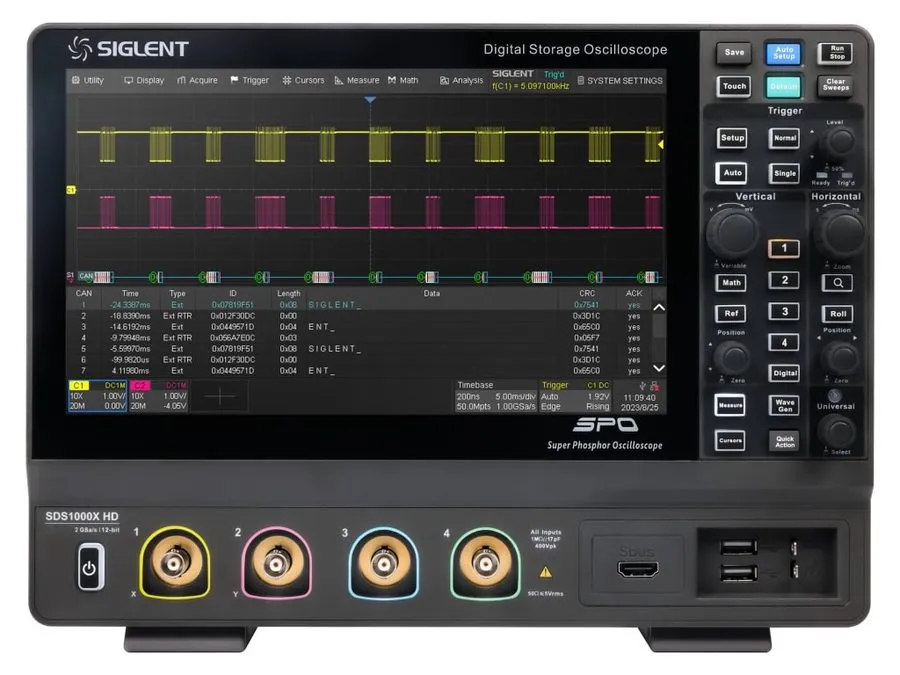This screenshot has height=675, width=900.
Task: Toggle channel 4 button
Action: (x=784, y=343)
